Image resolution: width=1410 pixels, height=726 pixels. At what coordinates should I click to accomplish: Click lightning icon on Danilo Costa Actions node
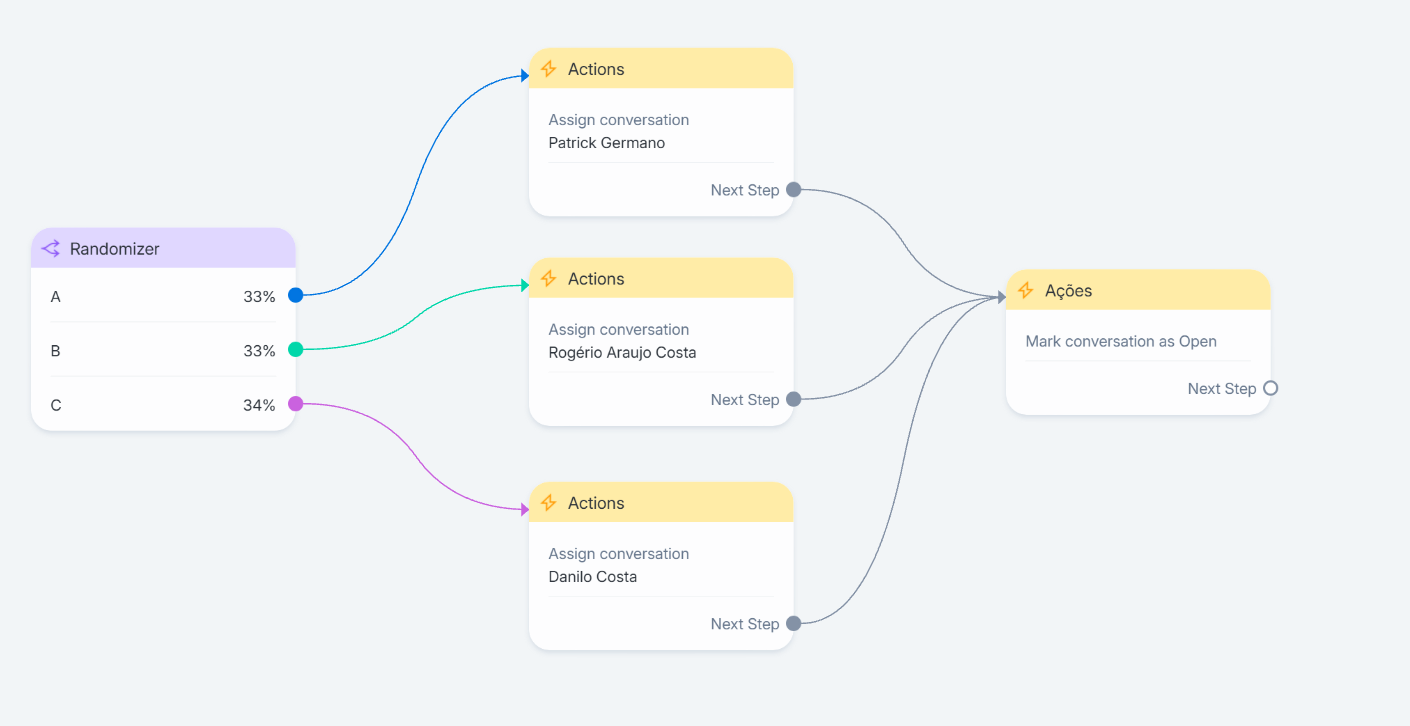tap(548, 503)
